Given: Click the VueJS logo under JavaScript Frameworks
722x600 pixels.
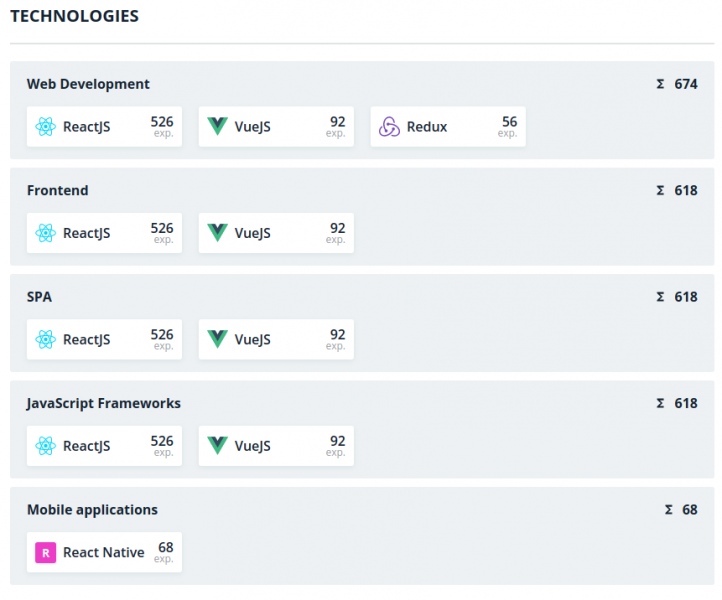Looking at the screenshot, I should (217, 446).
